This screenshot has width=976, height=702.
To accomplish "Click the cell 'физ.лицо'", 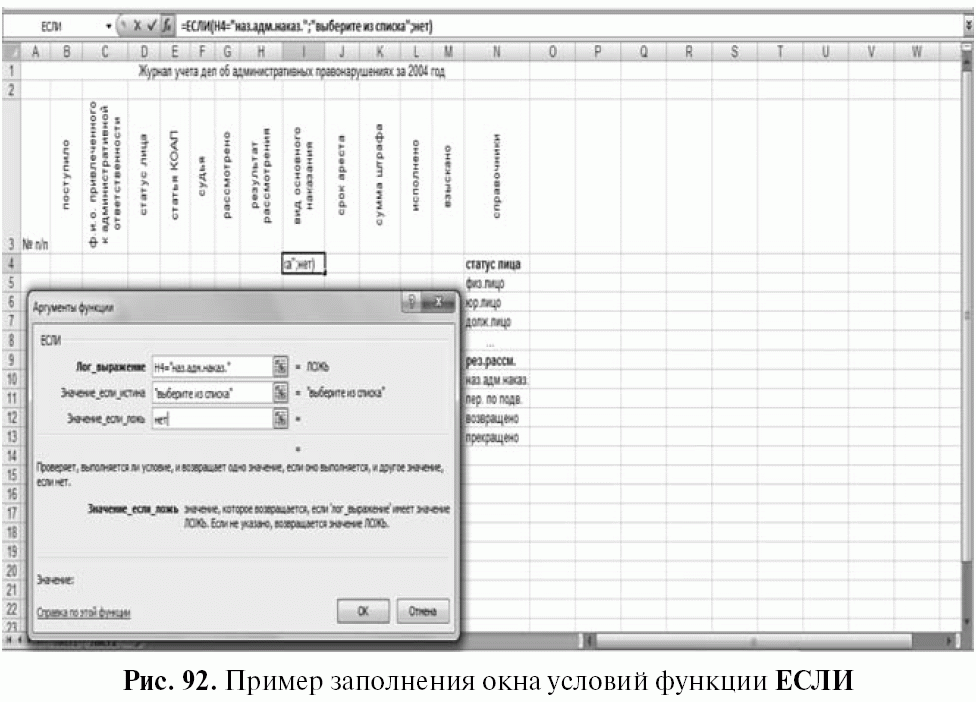I will [x=496, y=283].
